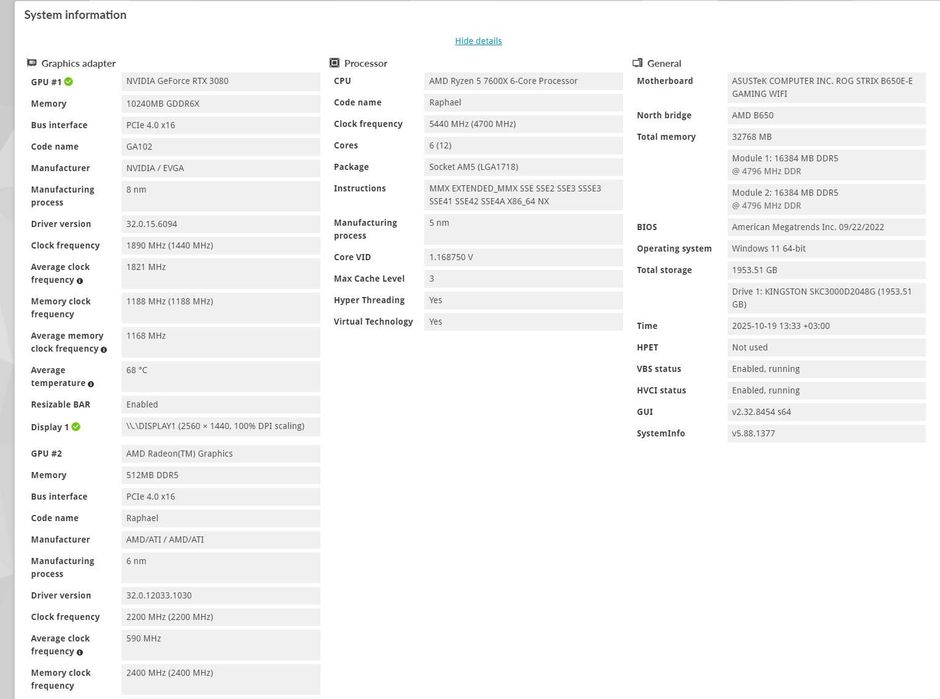Click the 5440 MHz (4700 MHz) clock value
The width and height of the screenshot is (940, 699).
tap(523, 124)
